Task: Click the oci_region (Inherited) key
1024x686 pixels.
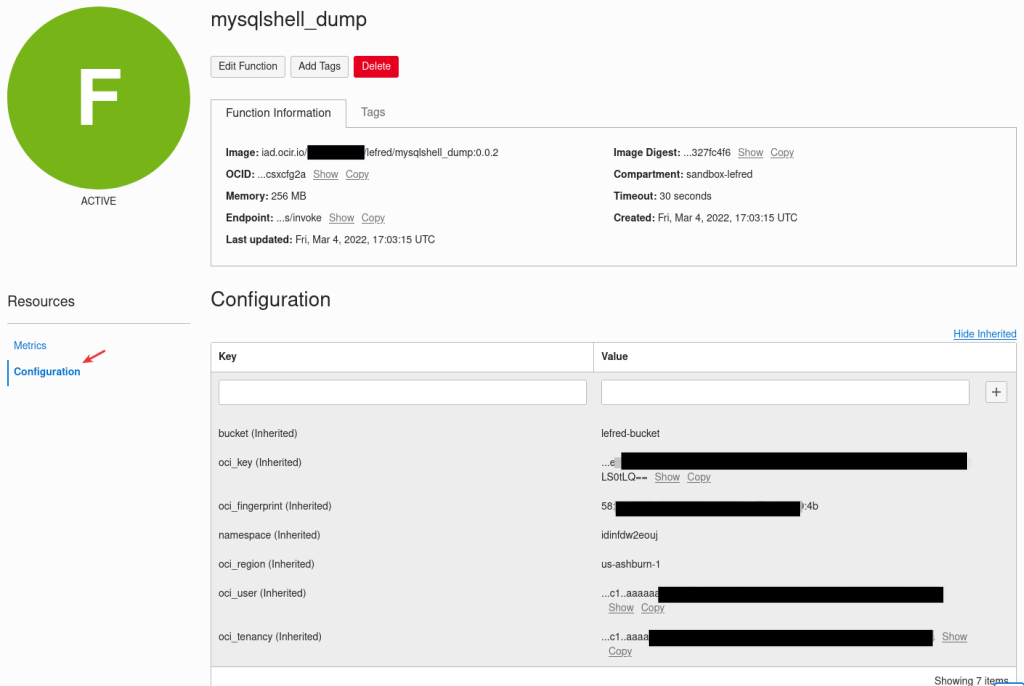Action: 266,564
